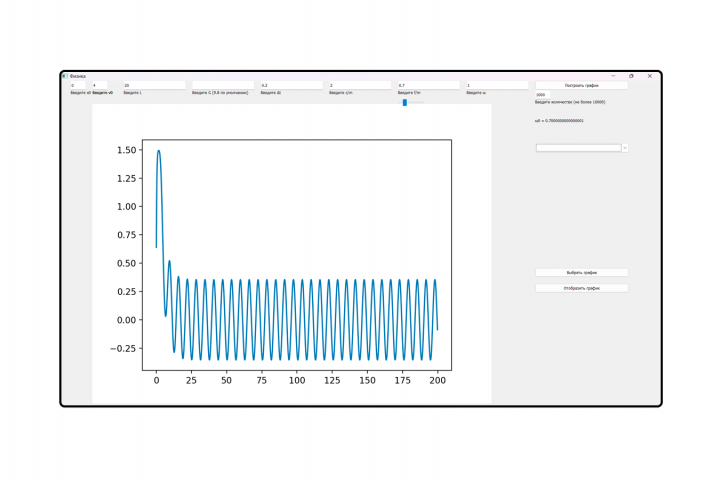720x480 pixels.
Task: Click inside the graph selection combo box
Action: click(579, 148)
